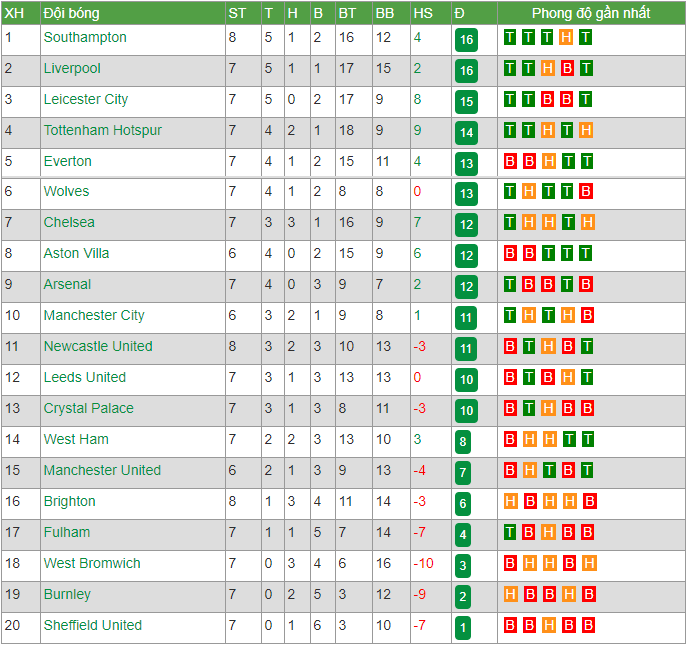This screenshot has height=645, width=687.
Task: Click Liverpool's red B form badge
Action: pos(567,68)
